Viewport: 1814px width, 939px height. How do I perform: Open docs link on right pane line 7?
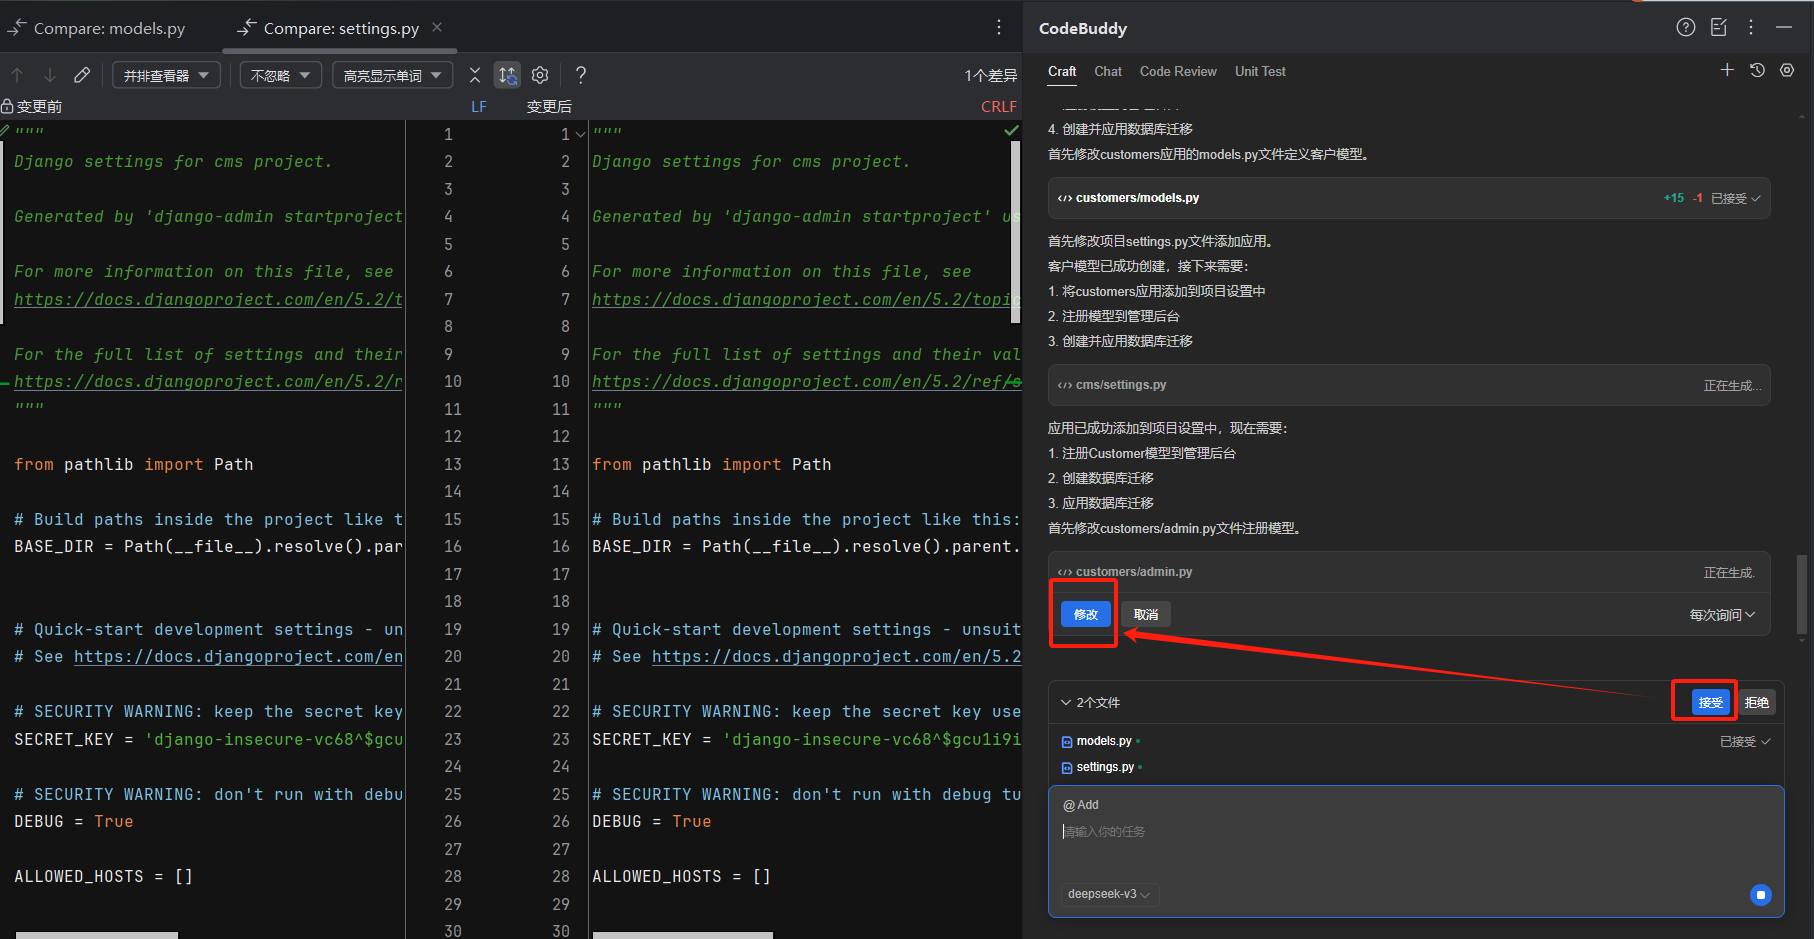[x=806, y=299]
